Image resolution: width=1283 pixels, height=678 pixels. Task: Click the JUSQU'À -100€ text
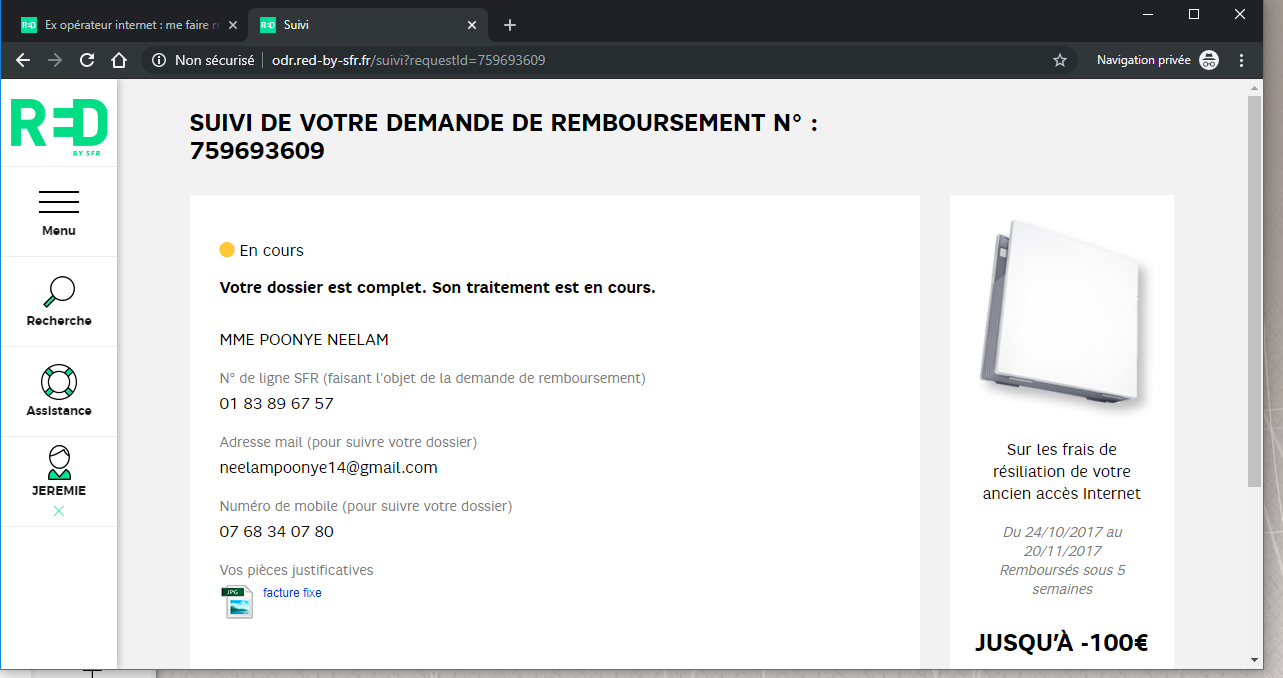click(1062, 643)
